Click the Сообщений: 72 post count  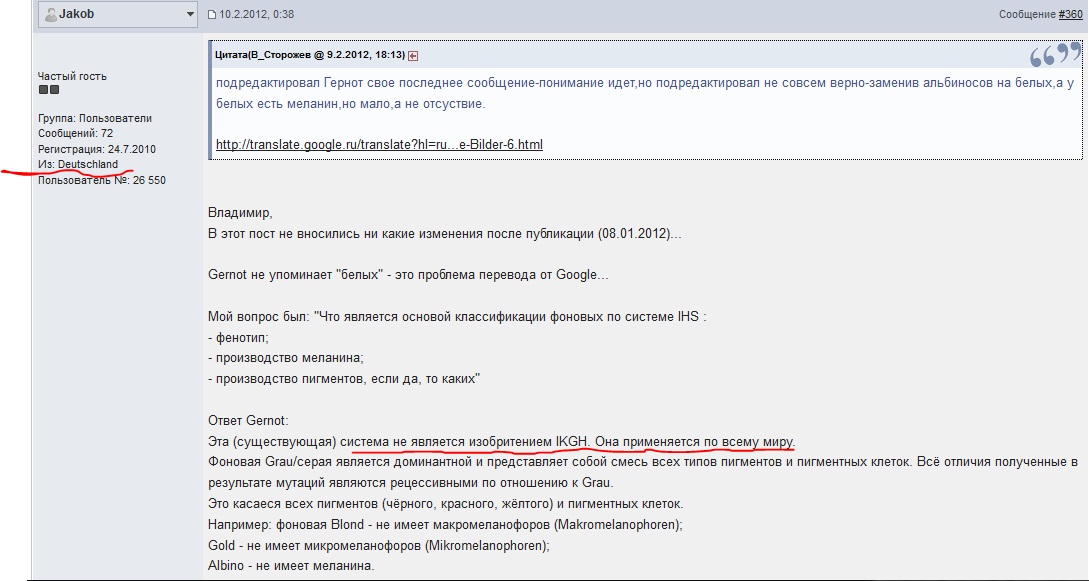pyautogui.click(x=75, y=133)
